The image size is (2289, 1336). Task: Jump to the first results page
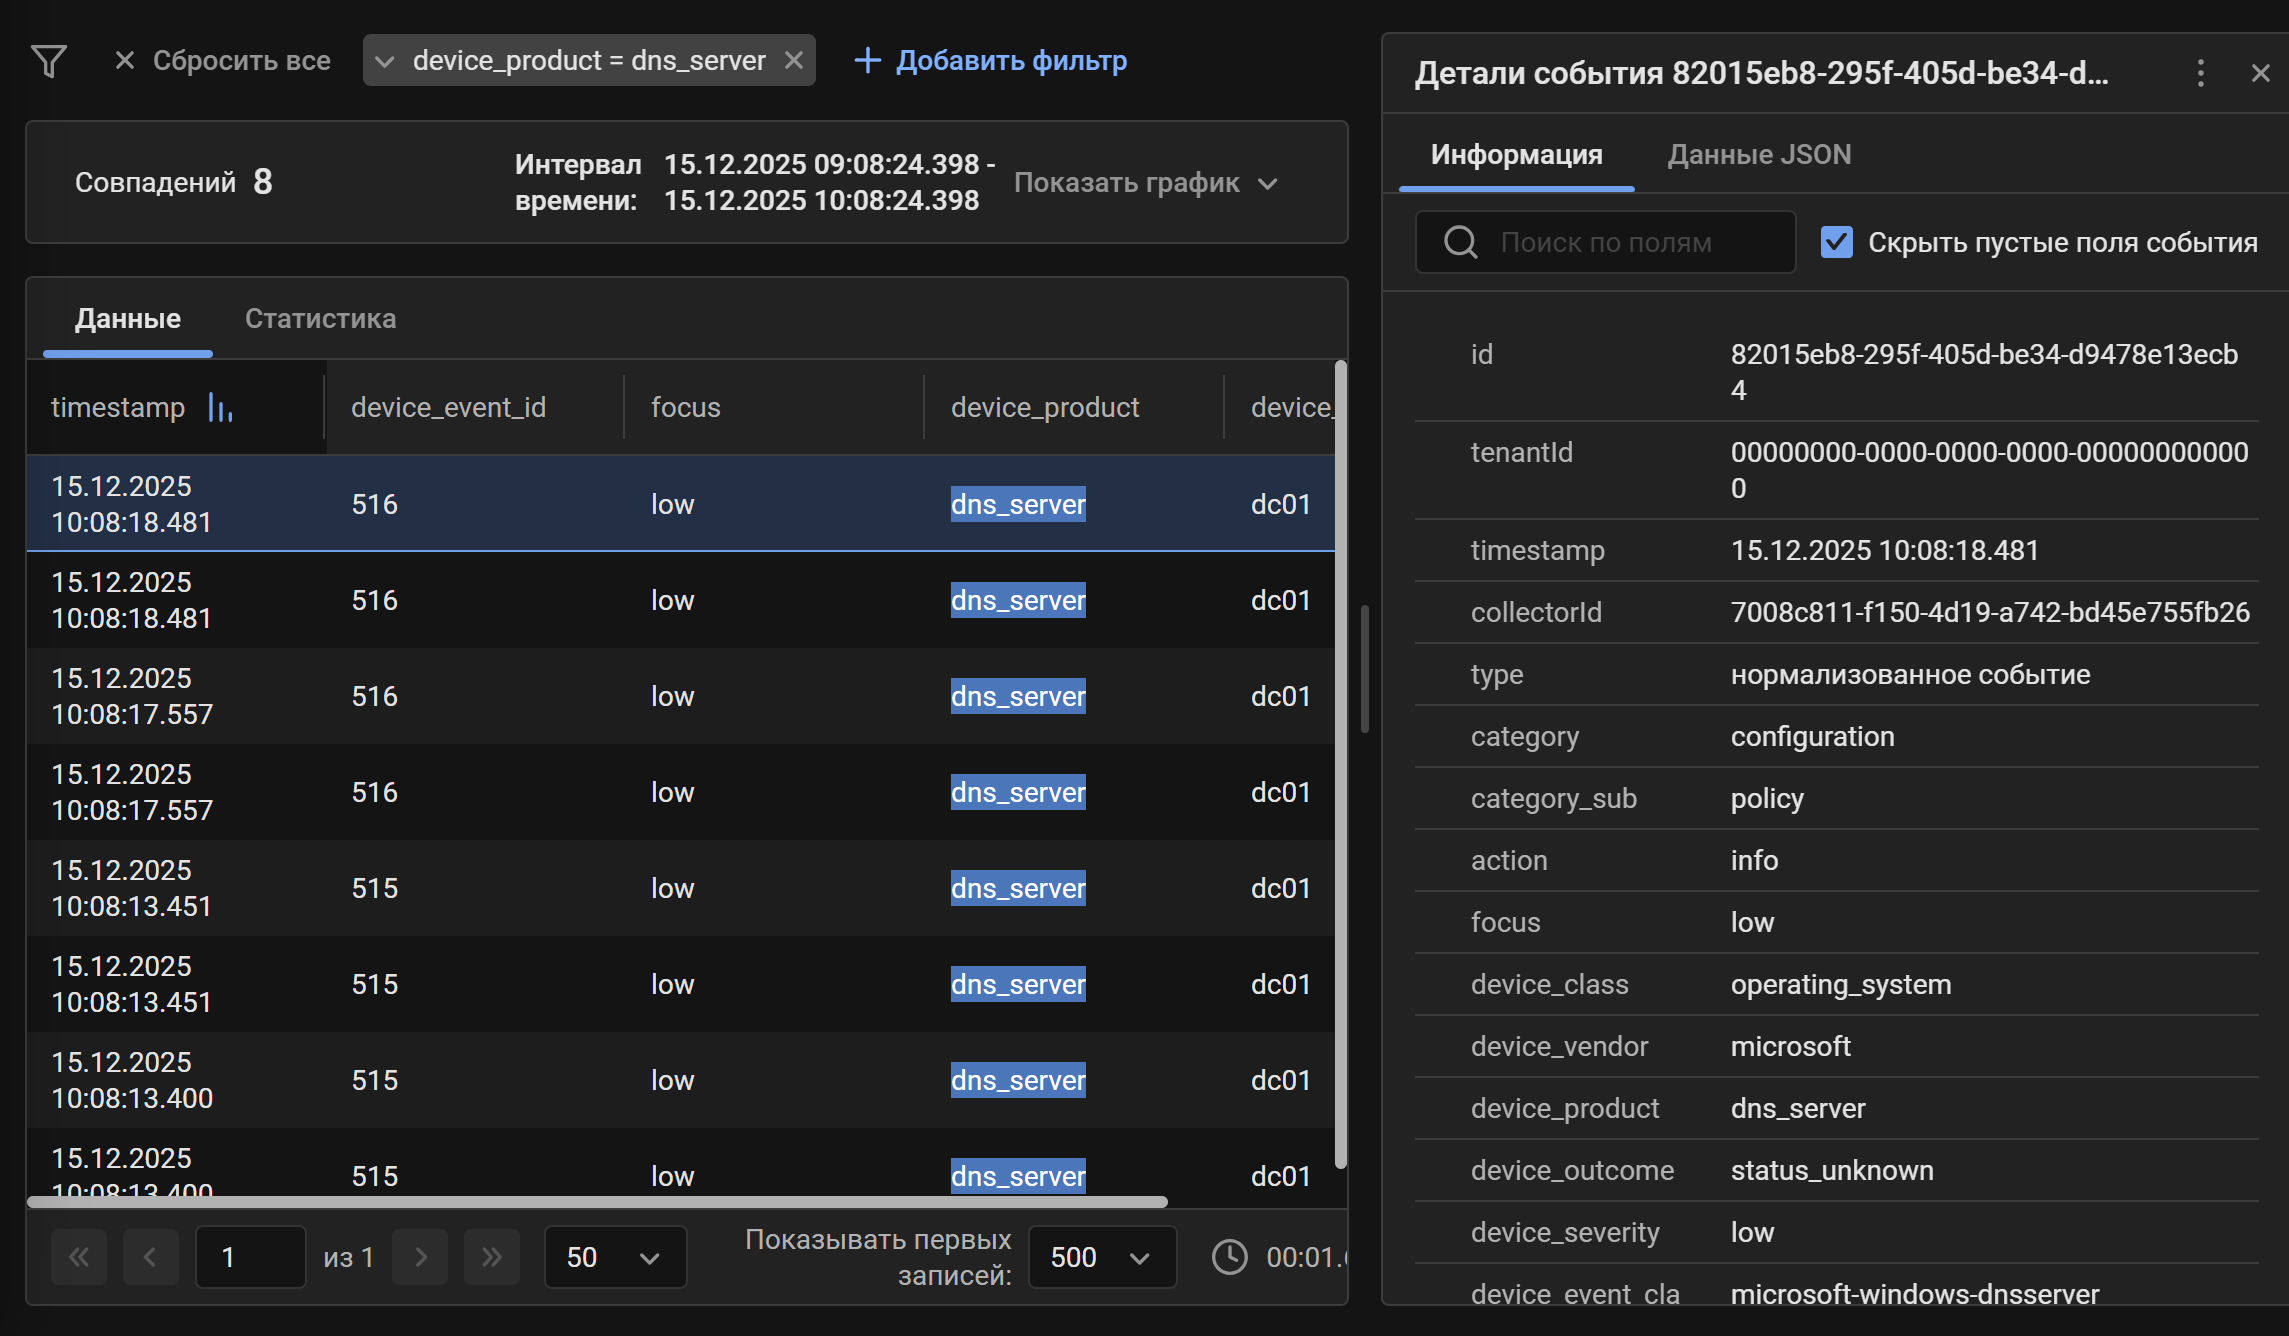(79, 1257)
